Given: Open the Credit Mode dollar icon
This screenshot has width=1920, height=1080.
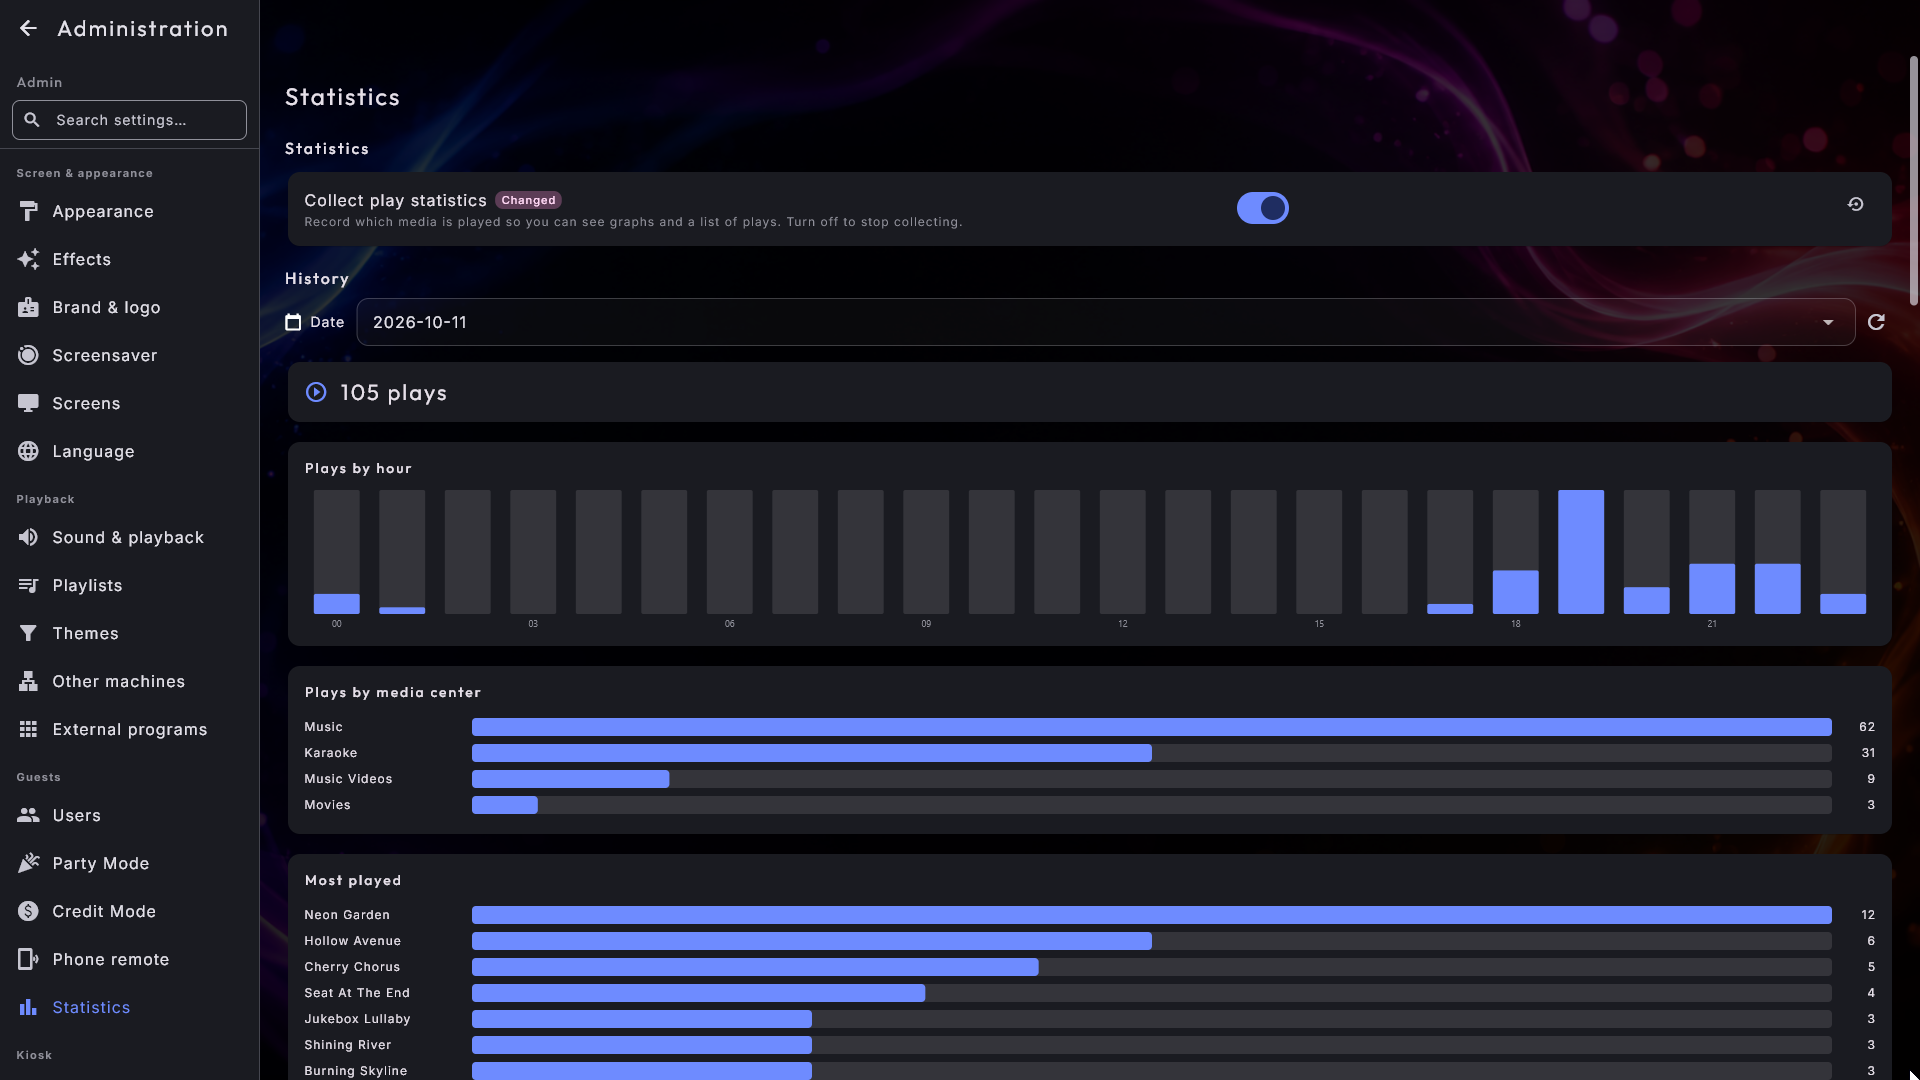Looking at the screenshot, I should tap(28, 911).
